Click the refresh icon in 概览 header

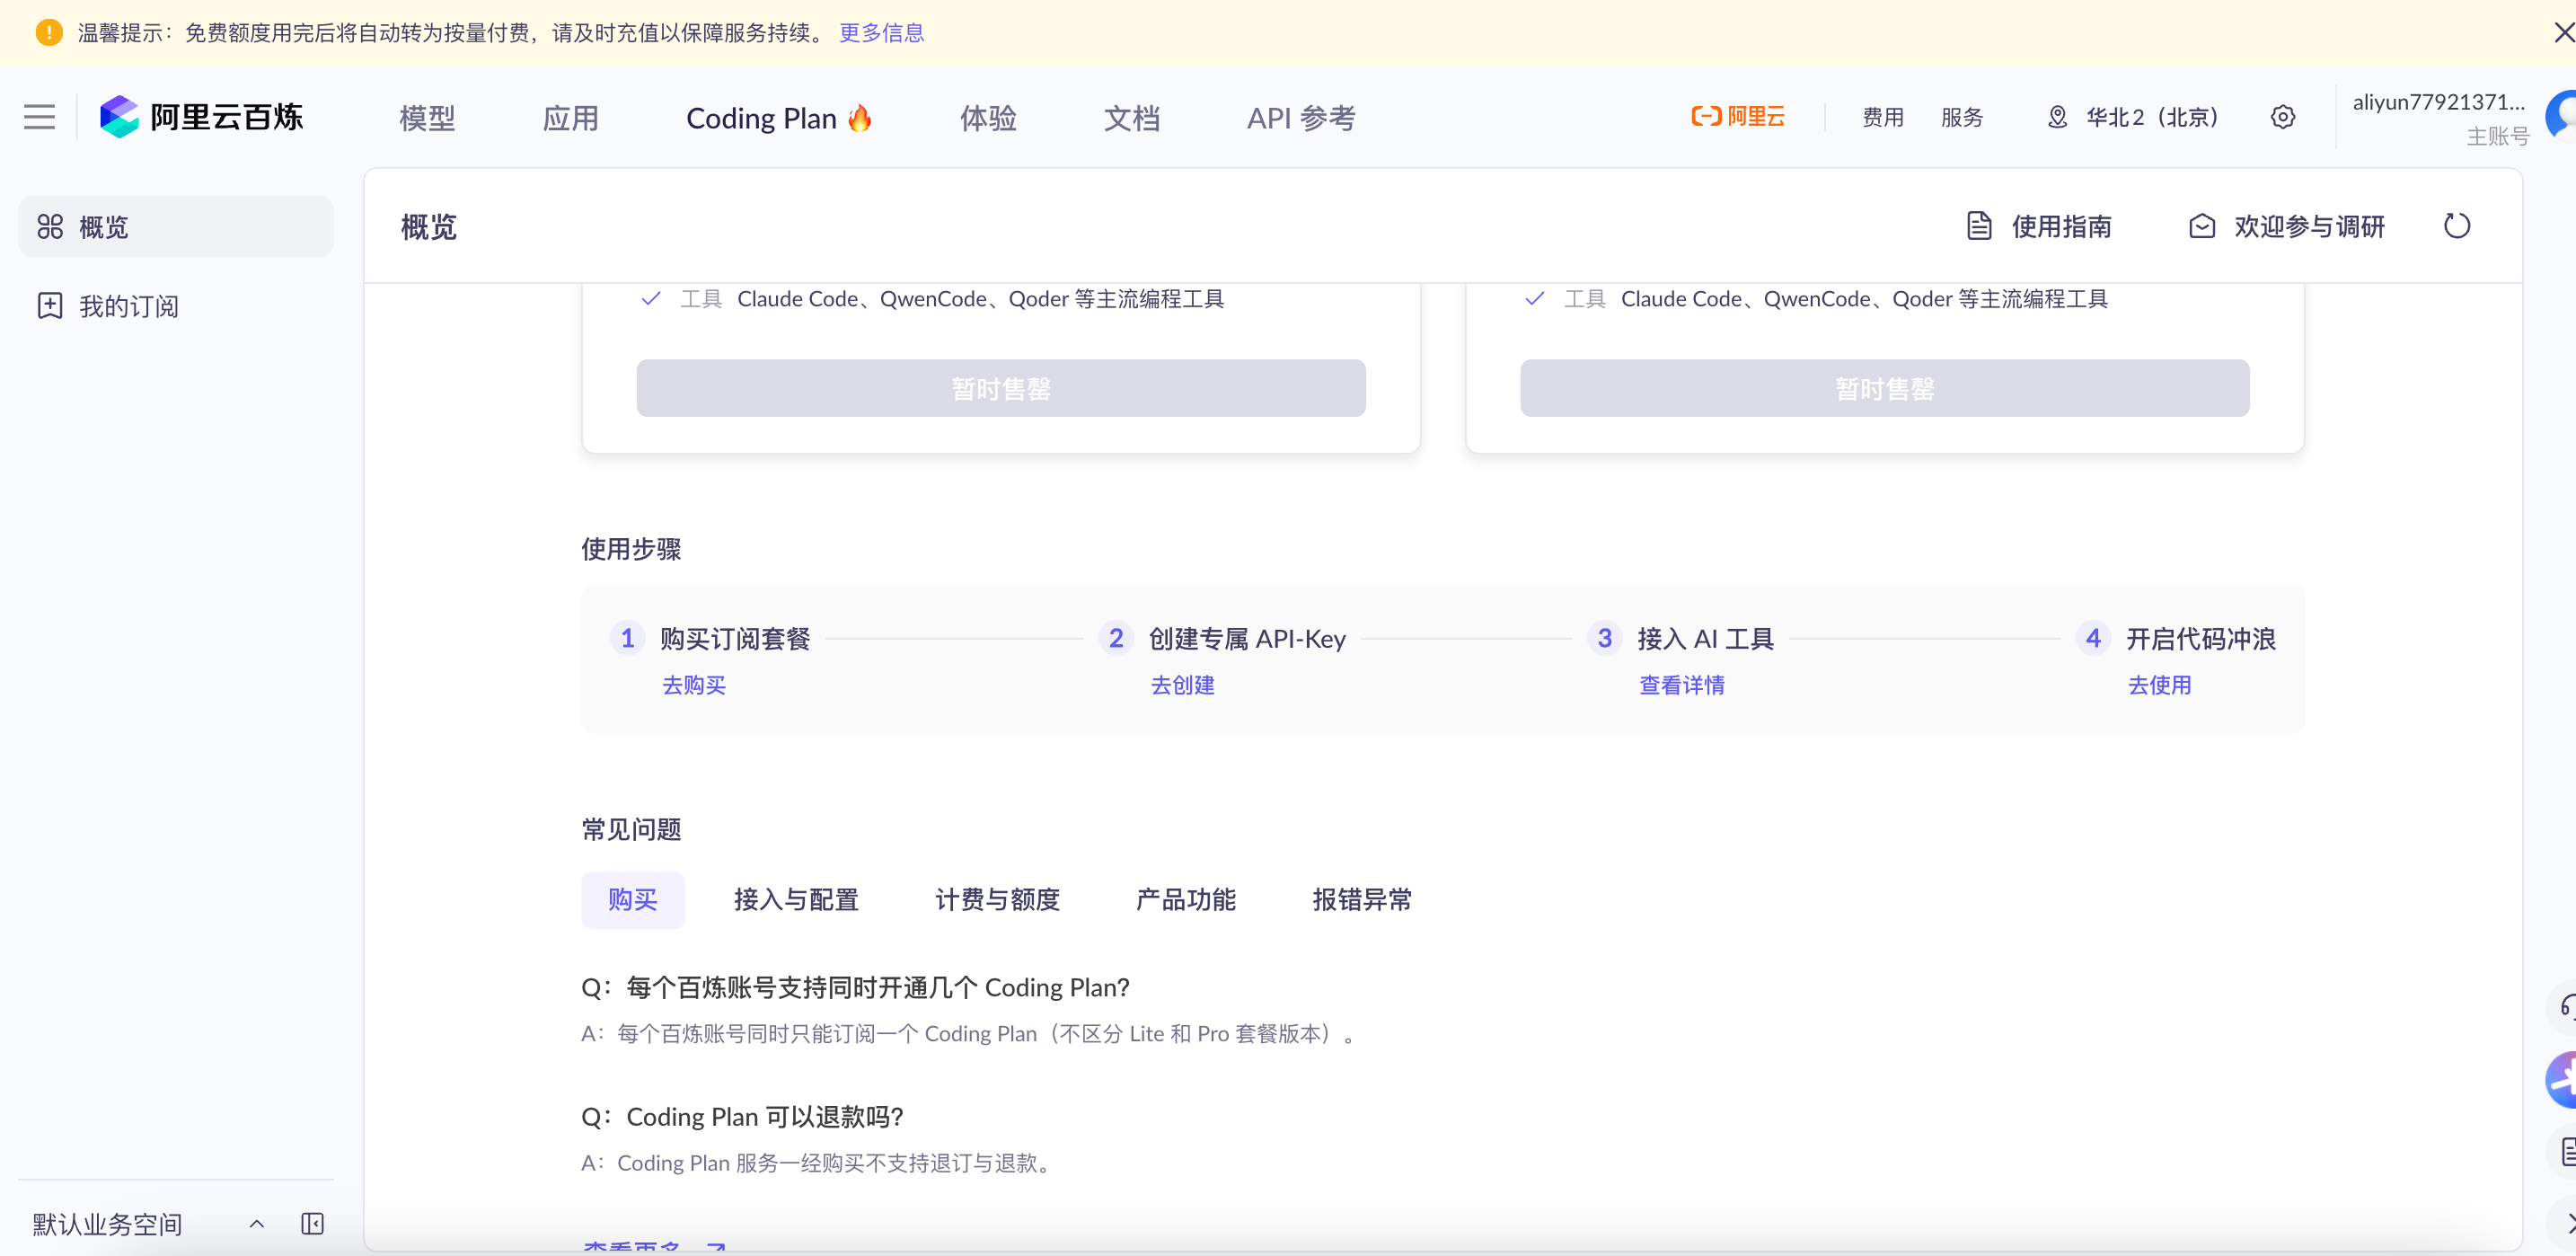point(2456,226)
